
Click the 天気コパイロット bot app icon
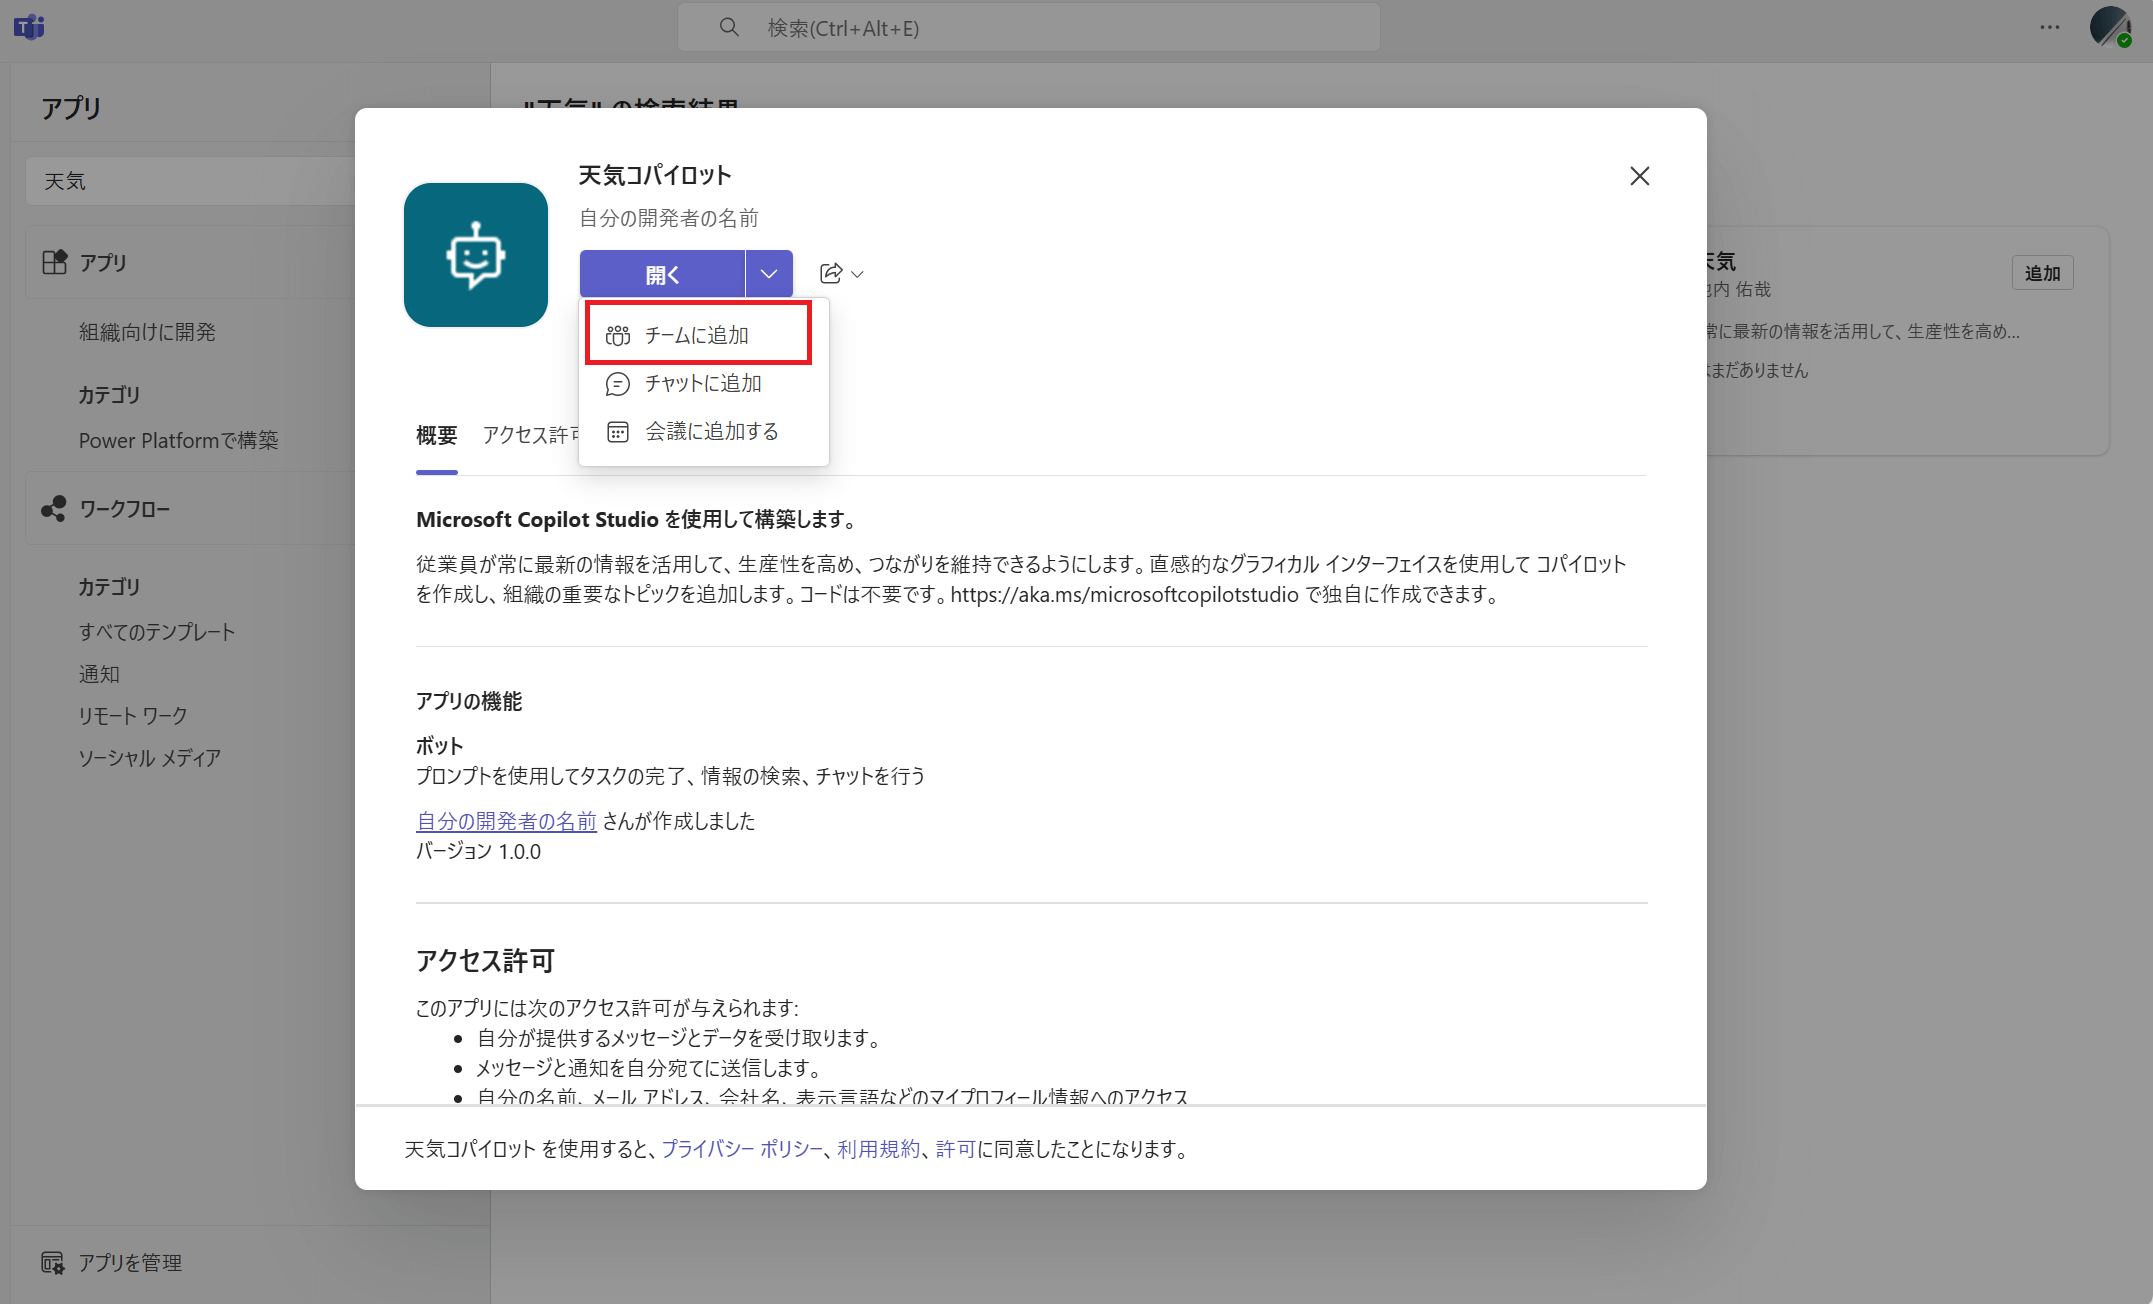pyautogui.click(x=476, y=255)
